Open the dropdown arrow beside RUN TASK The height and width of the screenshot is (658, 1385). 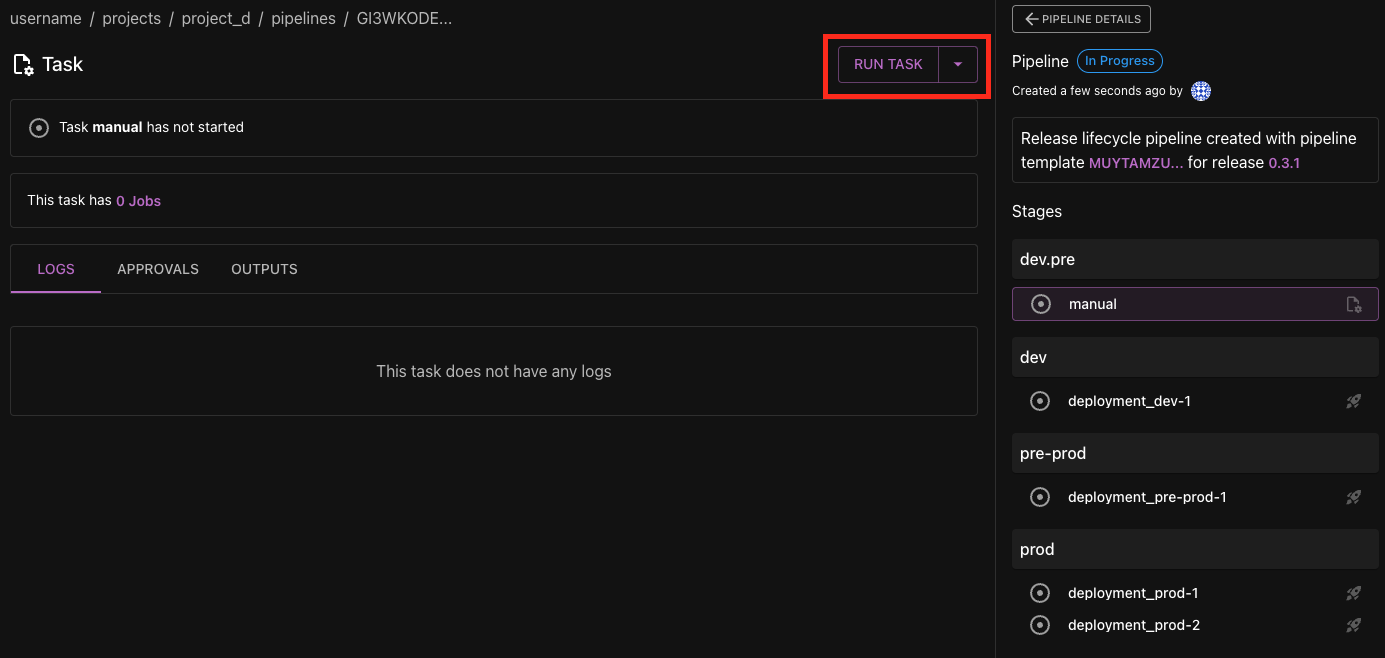(x=958, y=64)
